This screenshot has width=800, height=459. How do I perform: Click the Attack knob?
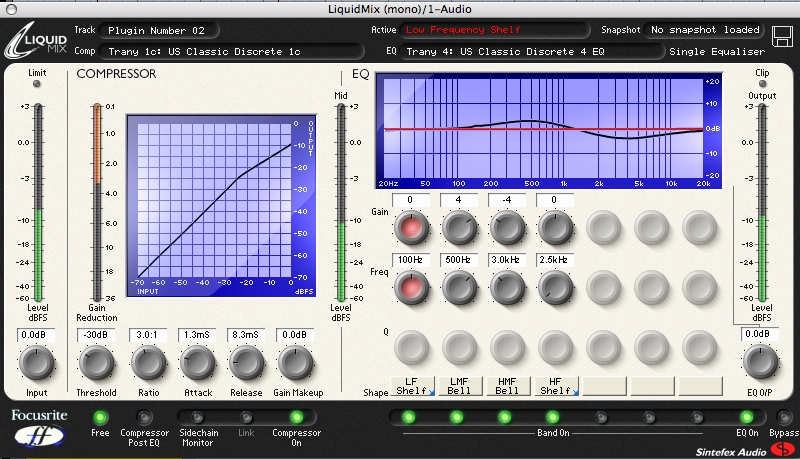pyautogui.click(x=197, y=363)
